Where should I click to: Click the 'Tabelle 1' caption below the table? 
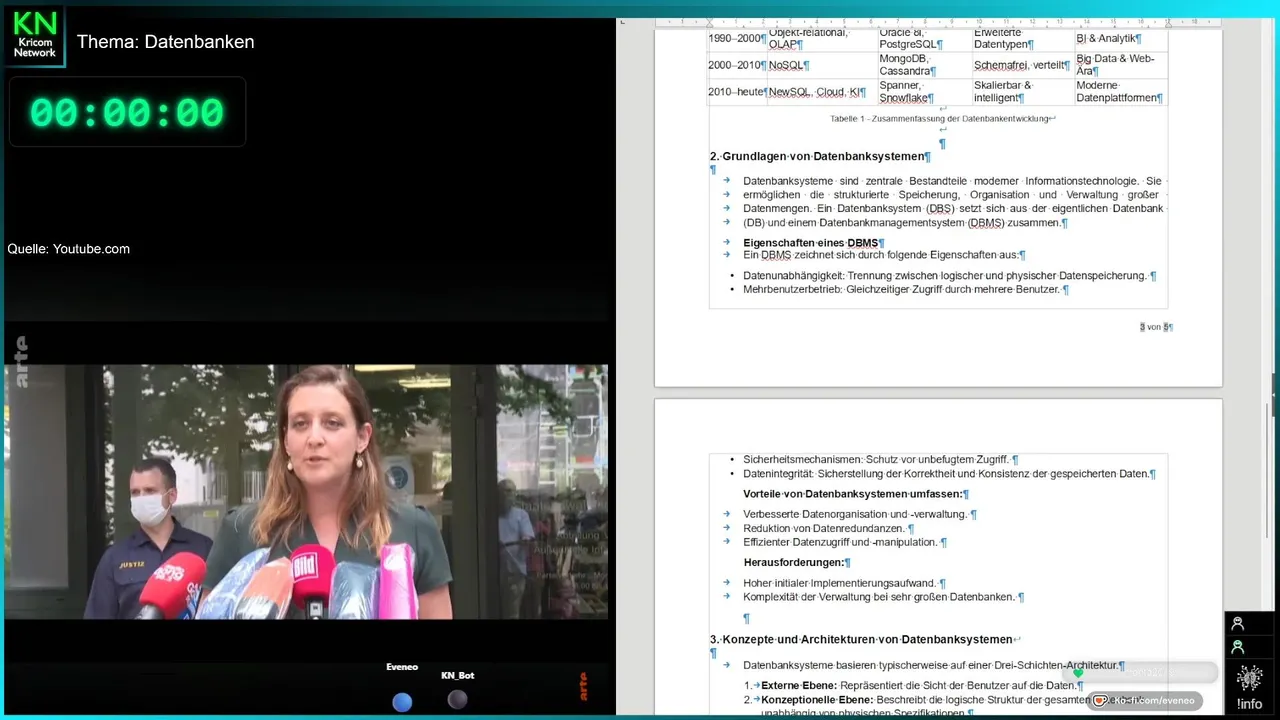pyautogui.click(x=942, y=118)
